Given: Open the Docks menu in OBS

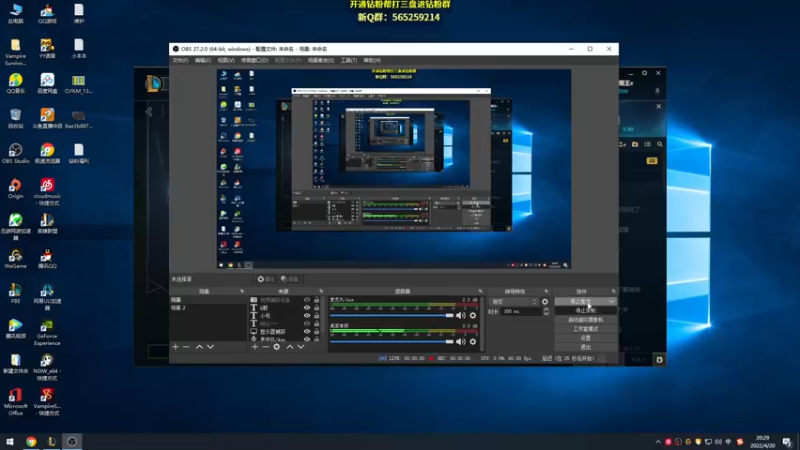Looking at the screenshot, I should point(255,60).
